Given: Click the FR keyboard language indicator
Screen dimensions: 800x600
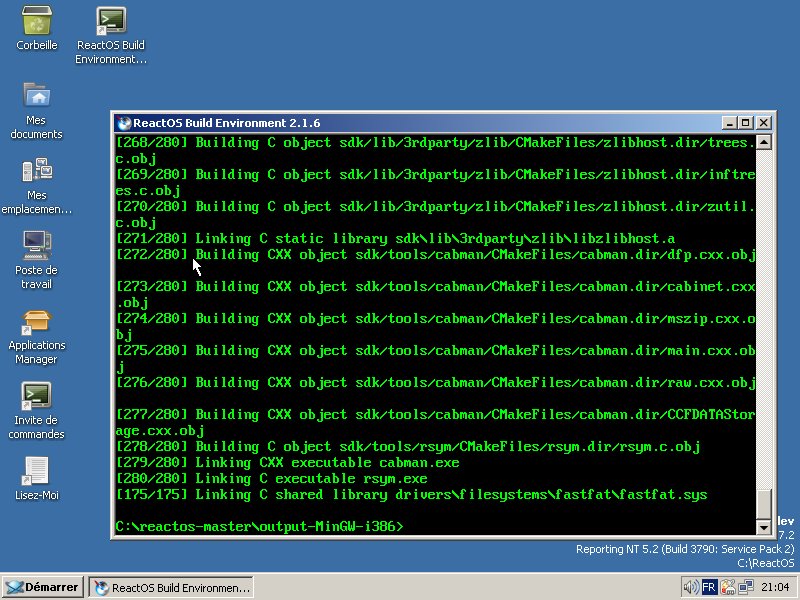Looking at the screenshot, I should coord(709,587).
